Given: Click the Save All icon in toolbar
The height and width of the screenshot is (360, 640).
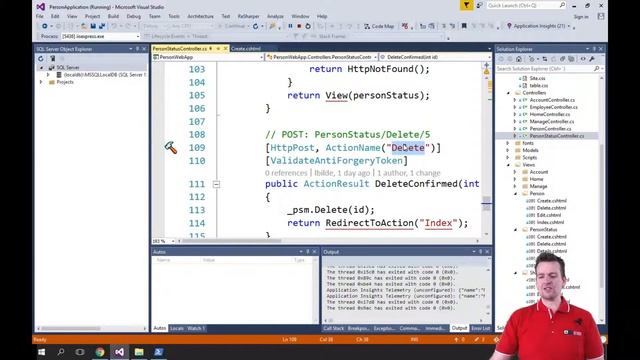Looking at the screenshot, I should click(x=102, y=26).
